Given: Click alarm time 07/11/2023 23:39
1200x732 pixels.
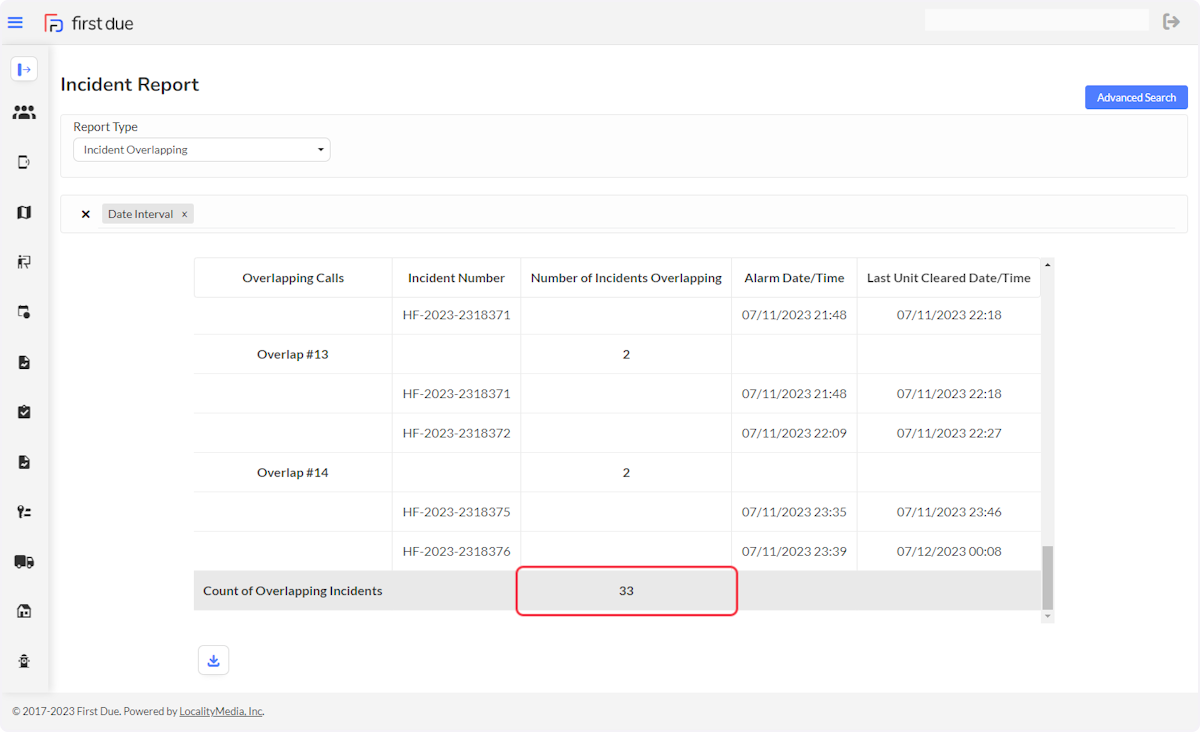Looking at the screenshot, I should pyautogui.click(x=794, y=551).
